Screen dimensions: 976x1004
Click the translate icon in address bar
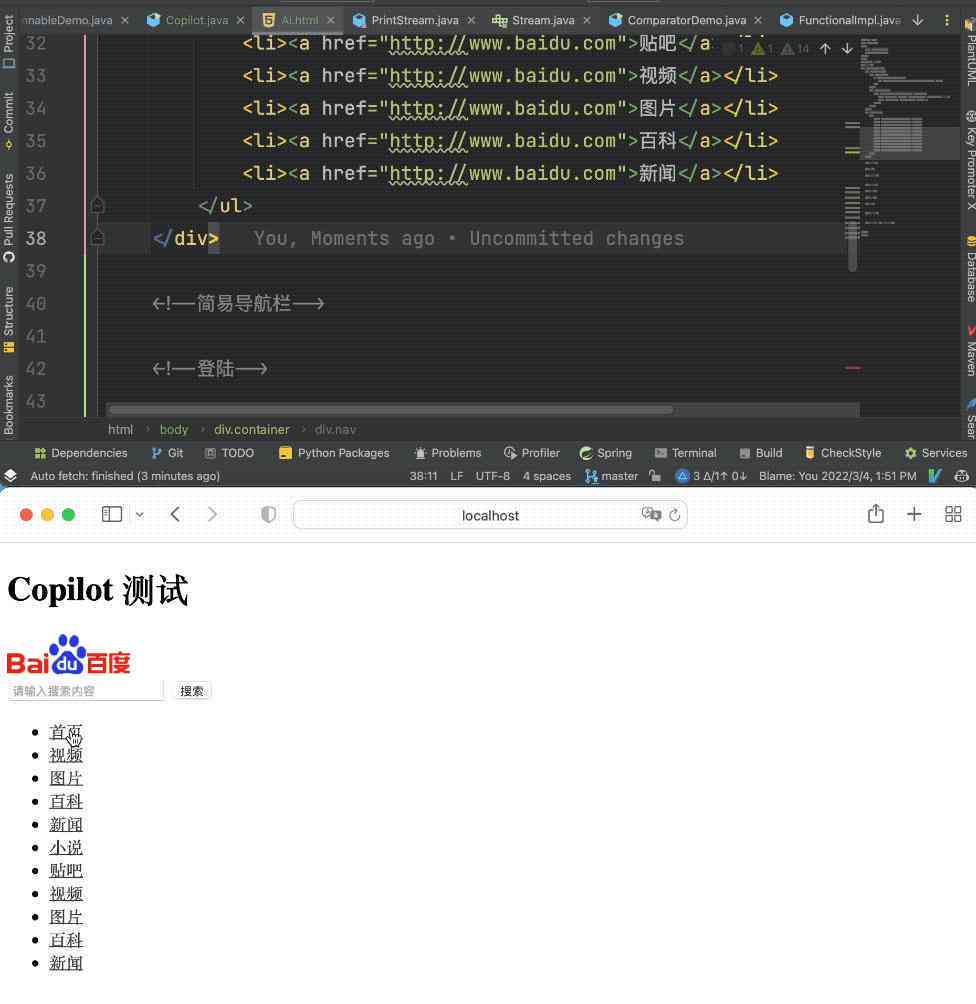[x=651, y=514]
